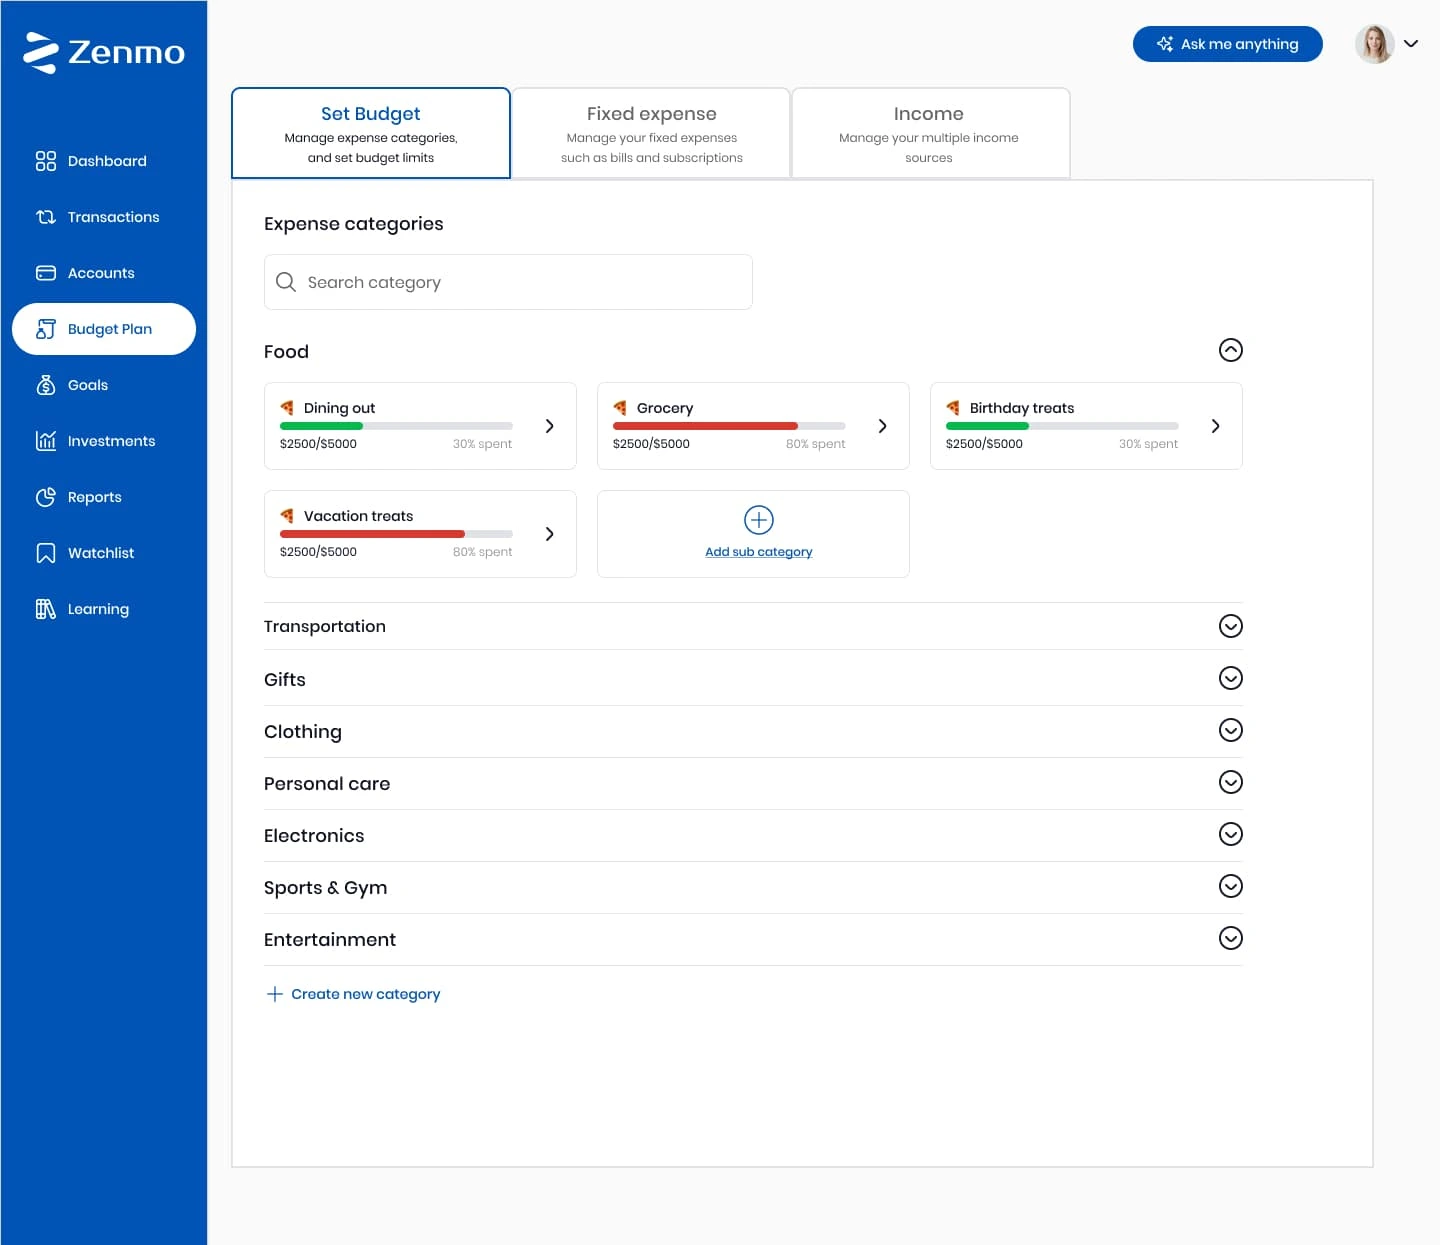Select Budget Plan in the sidebar

104,329
